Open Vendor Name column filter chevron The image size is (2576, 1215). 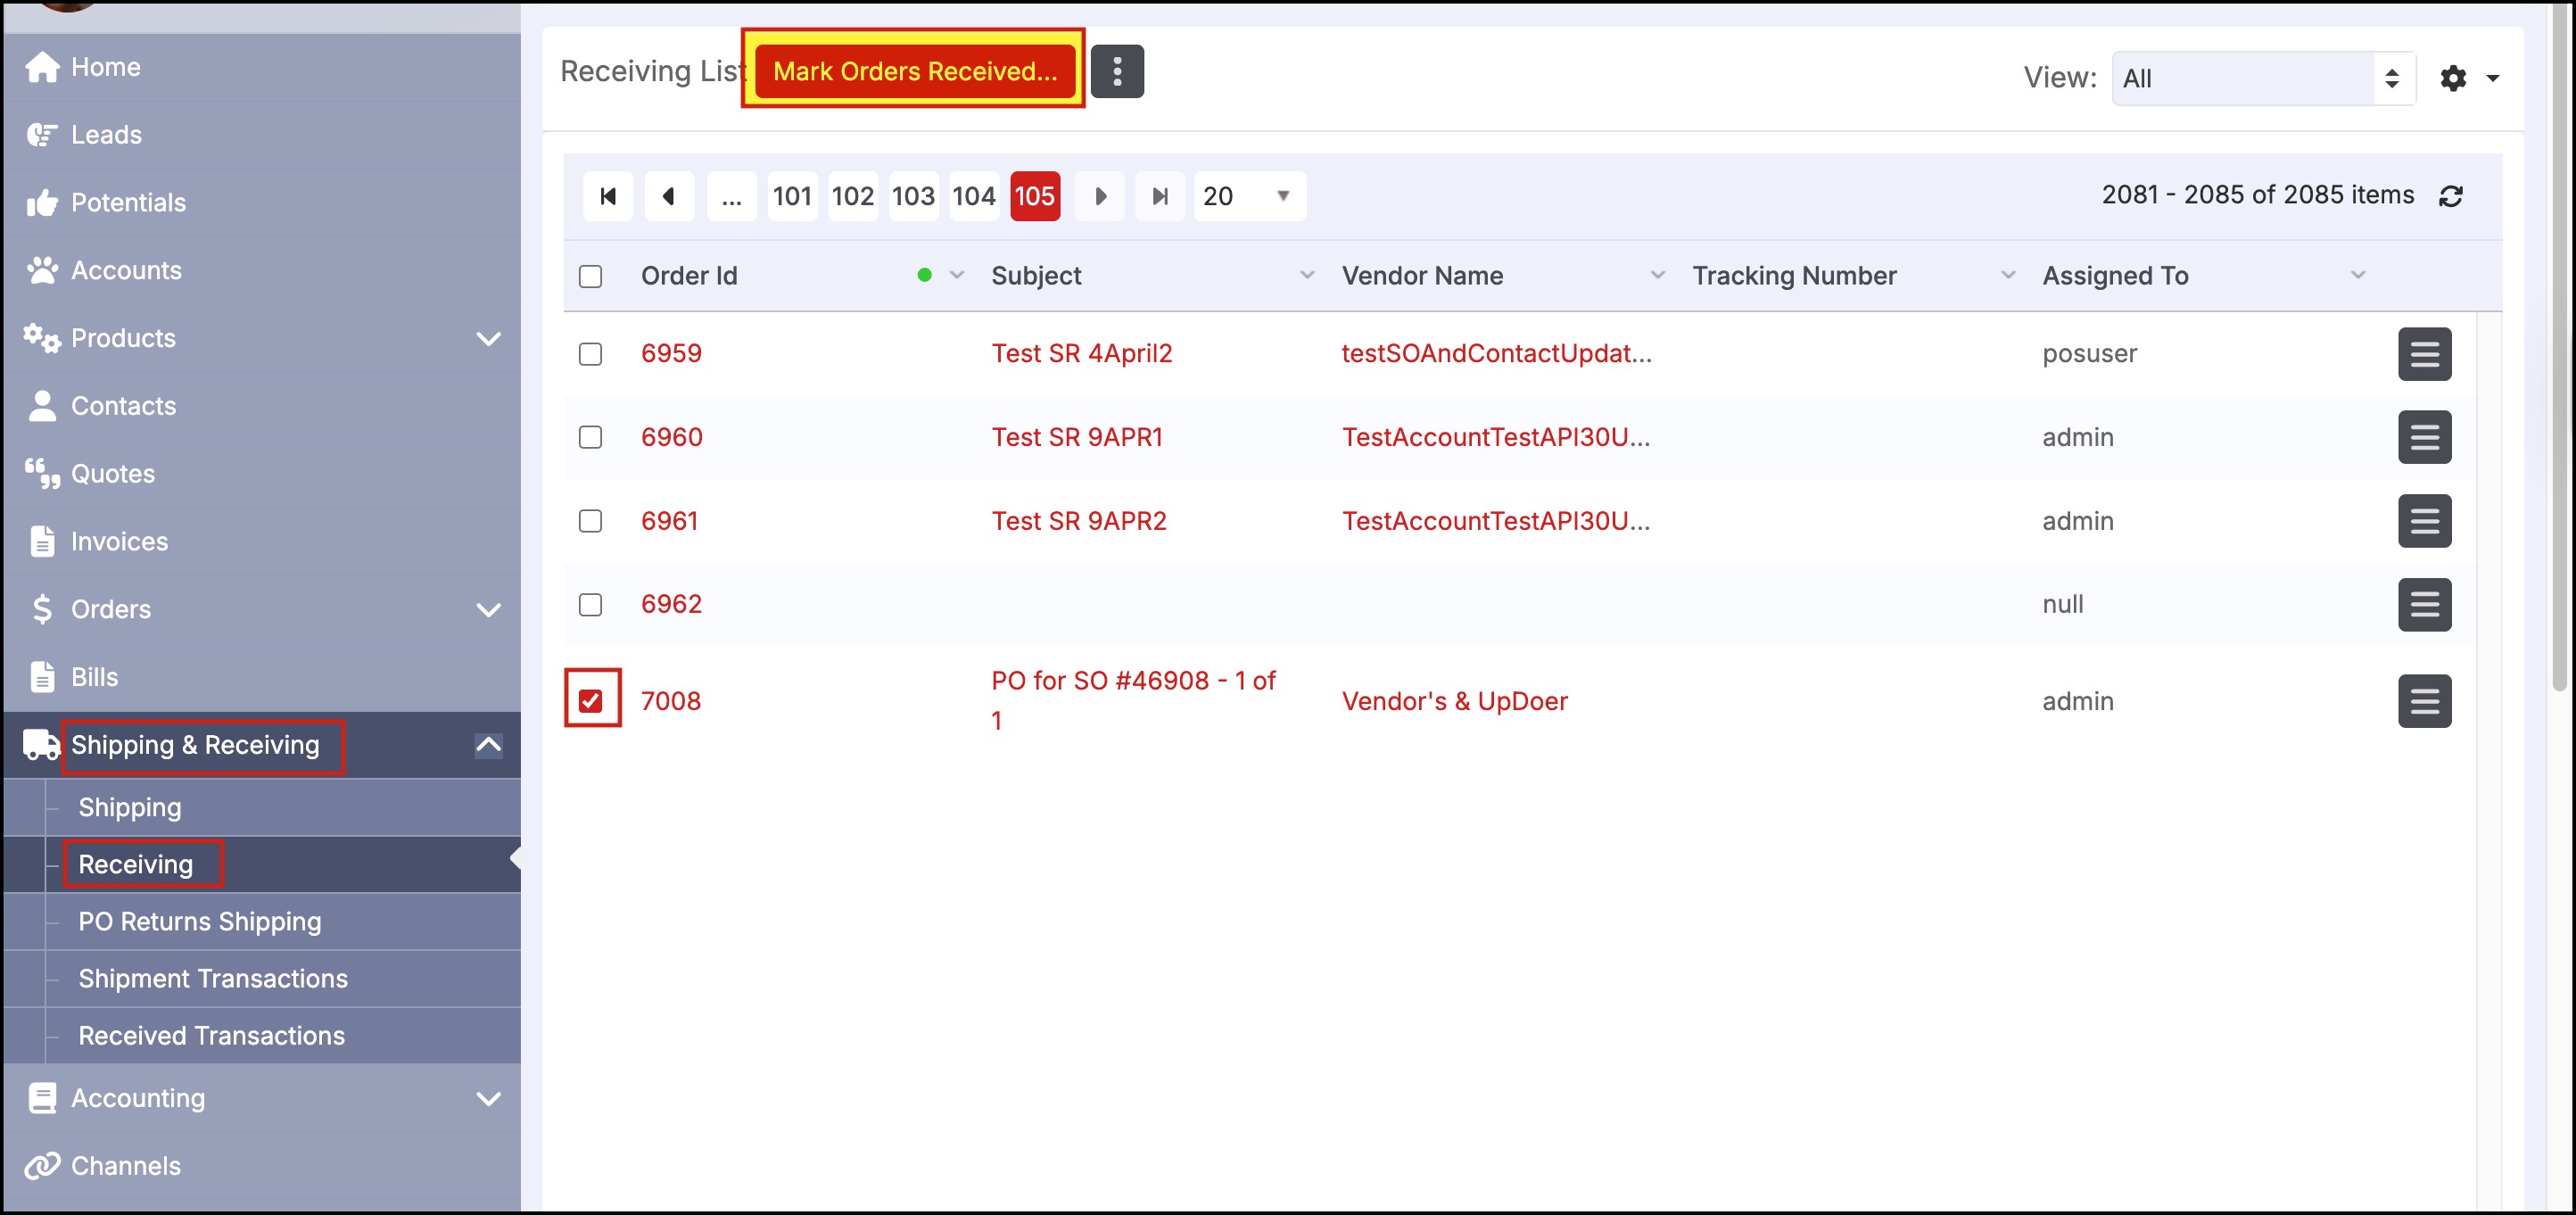pos(1657,275)
